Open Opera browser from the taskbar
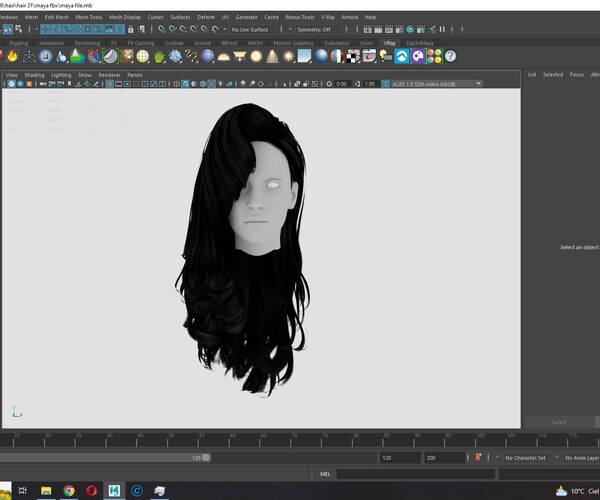 [x=91, y=490]
